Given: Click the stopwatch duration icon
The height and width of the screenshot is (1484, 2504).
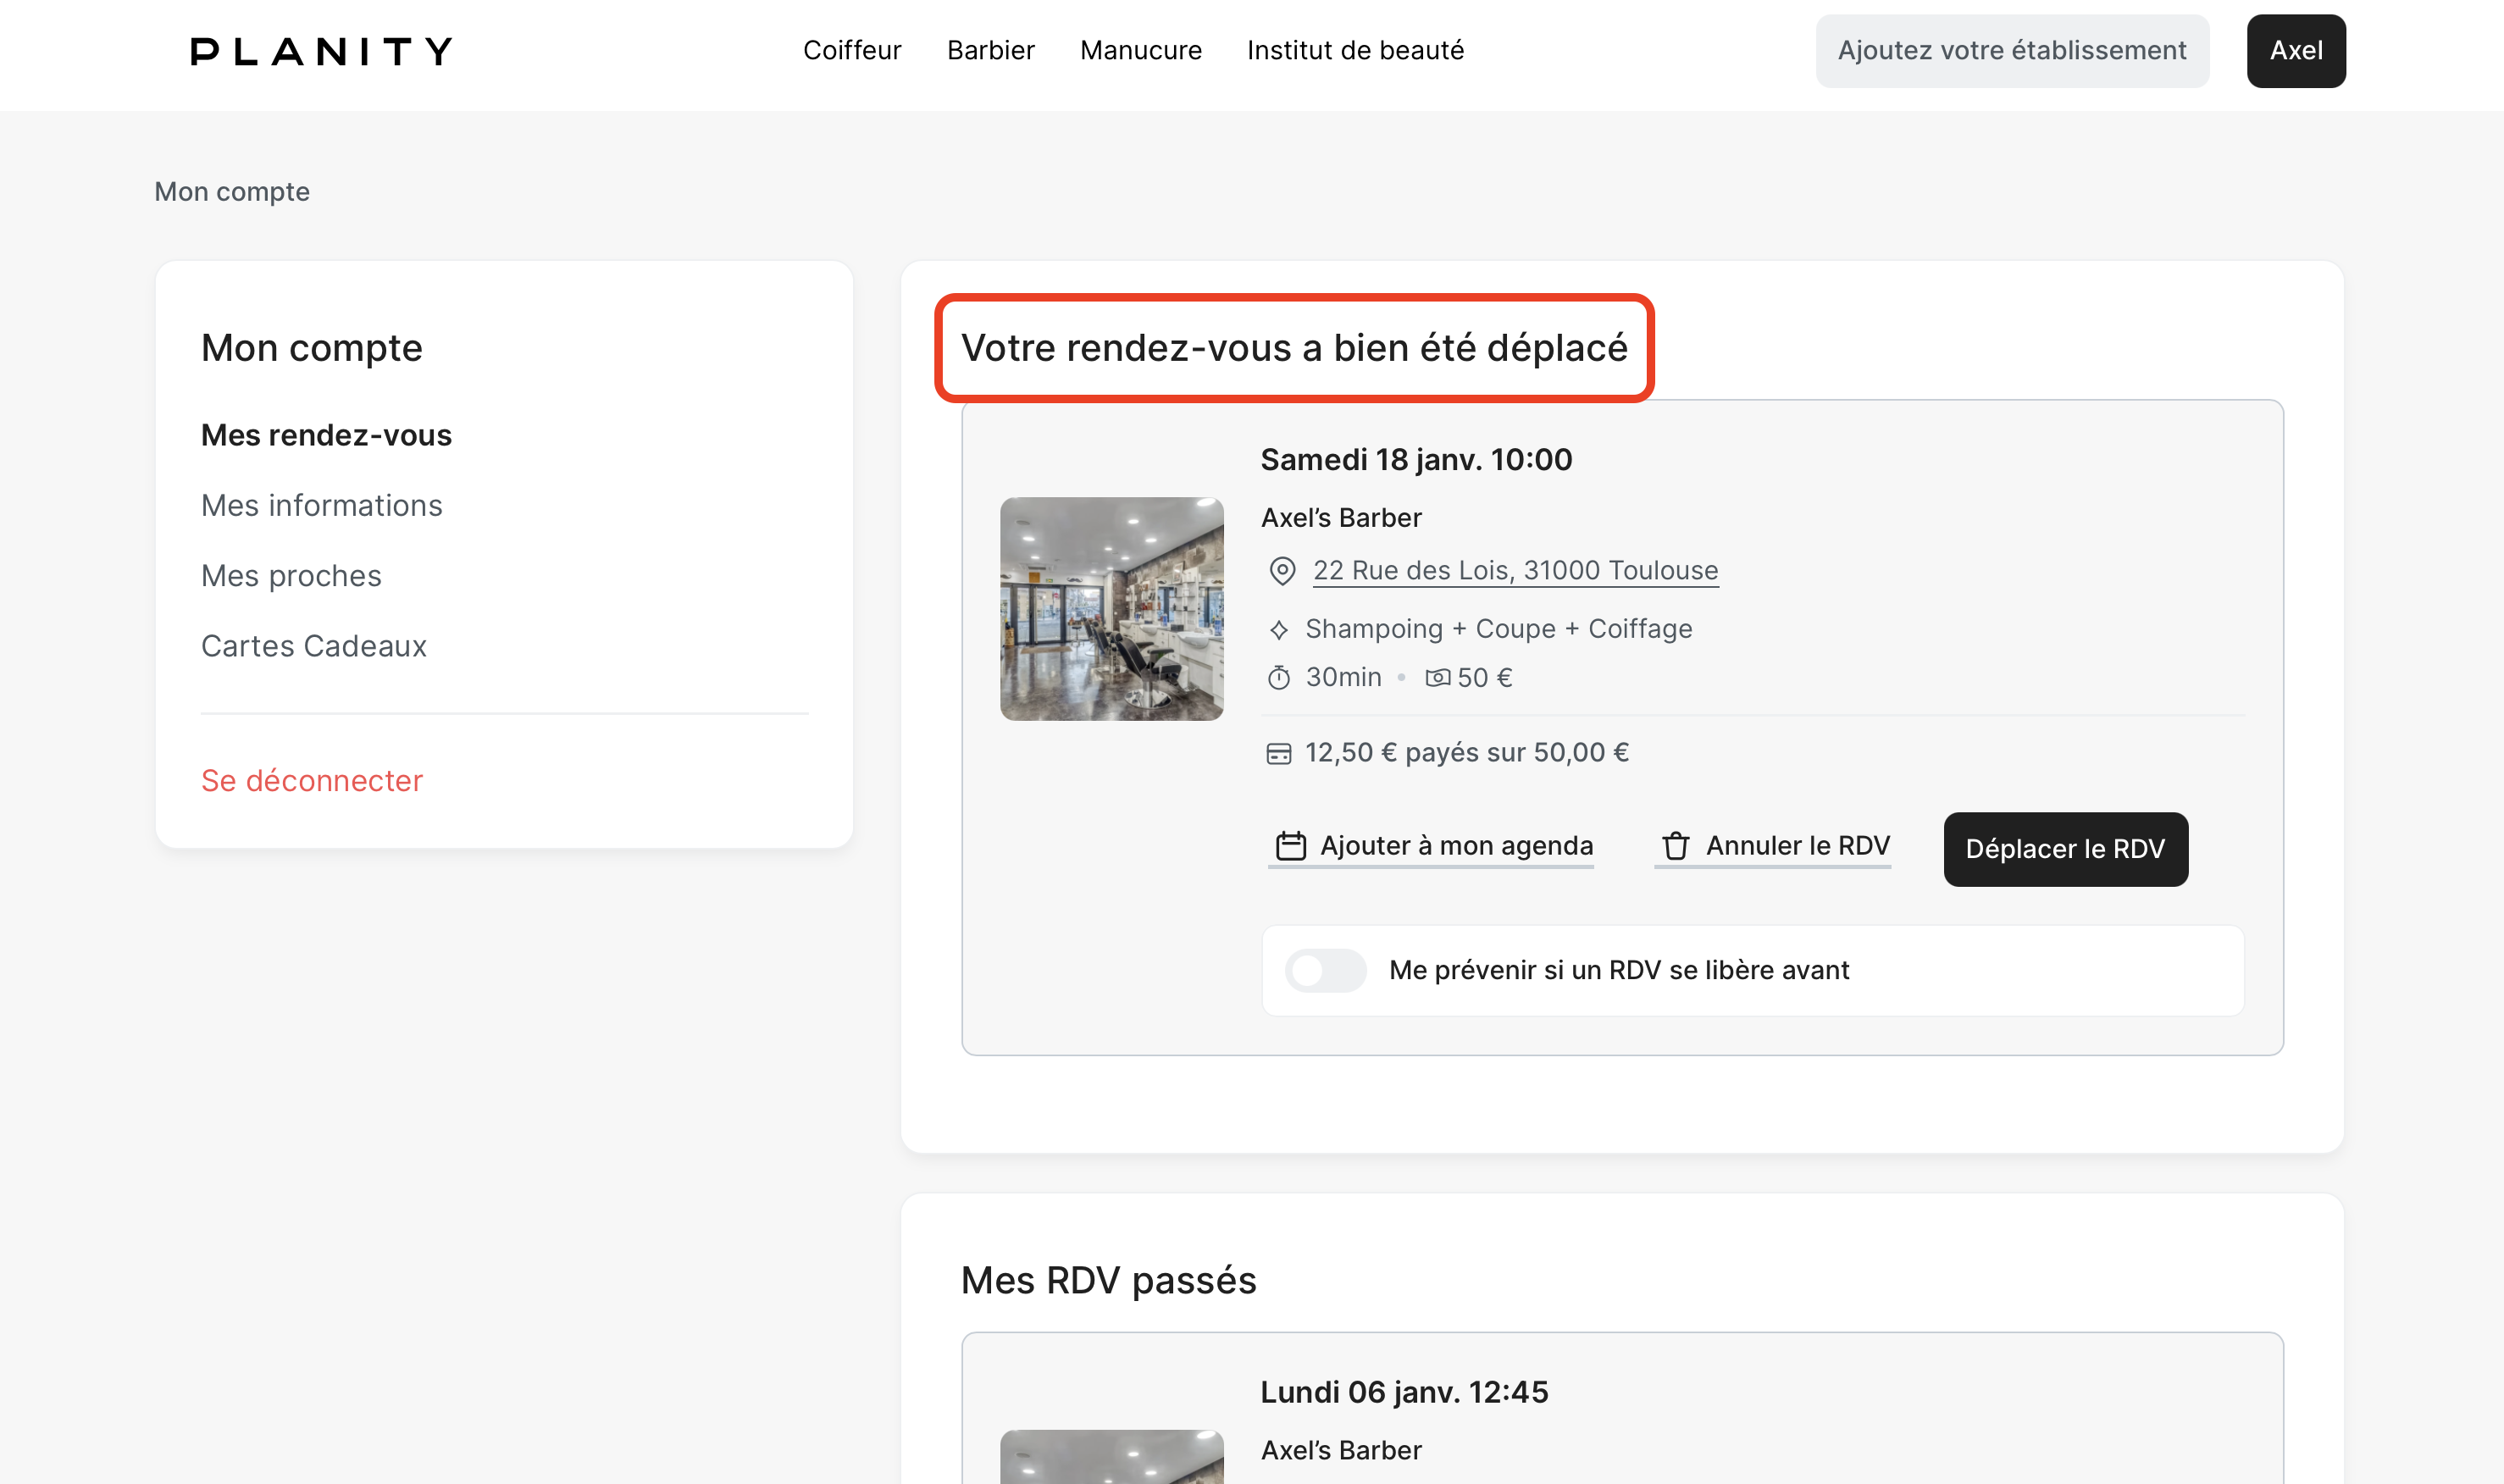Looking at the screenshot, I should pos(1279,678).
